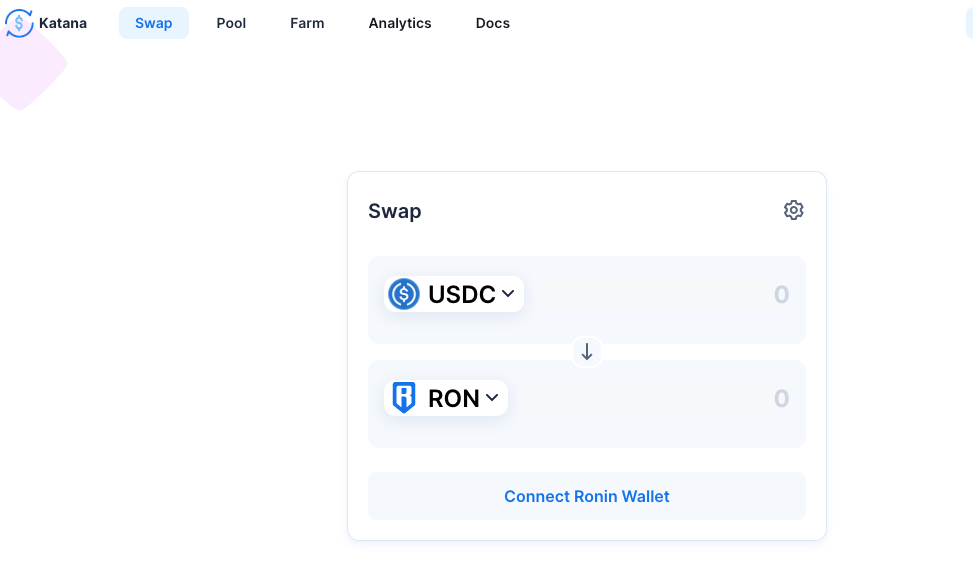Connect Ronin Wallet button

pyautogui.click(x=586, y=496)
